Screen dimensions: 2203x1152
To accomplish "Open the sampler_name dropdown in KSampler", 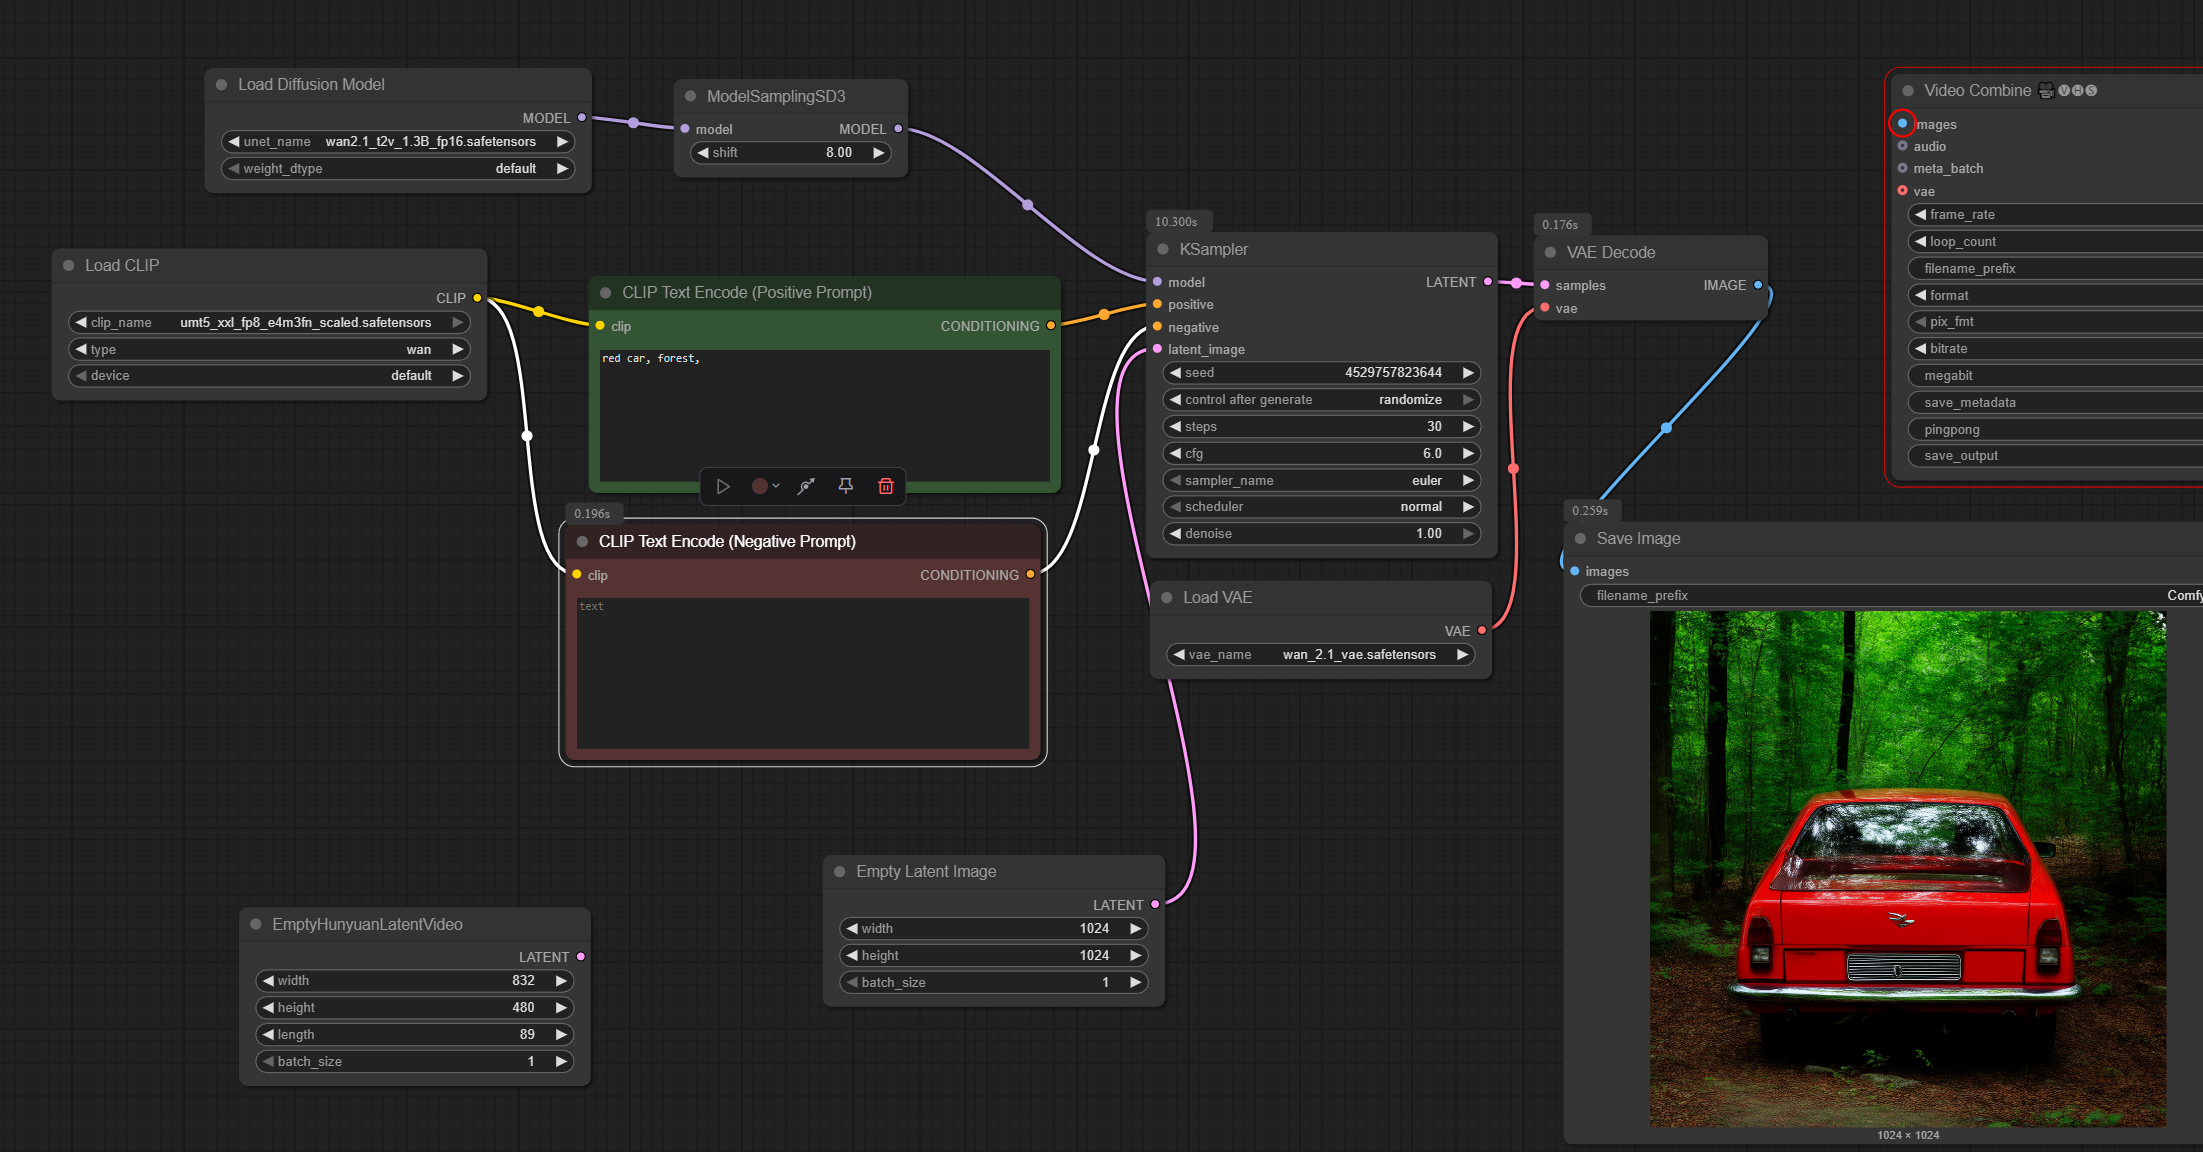I will coord(1320,480).
